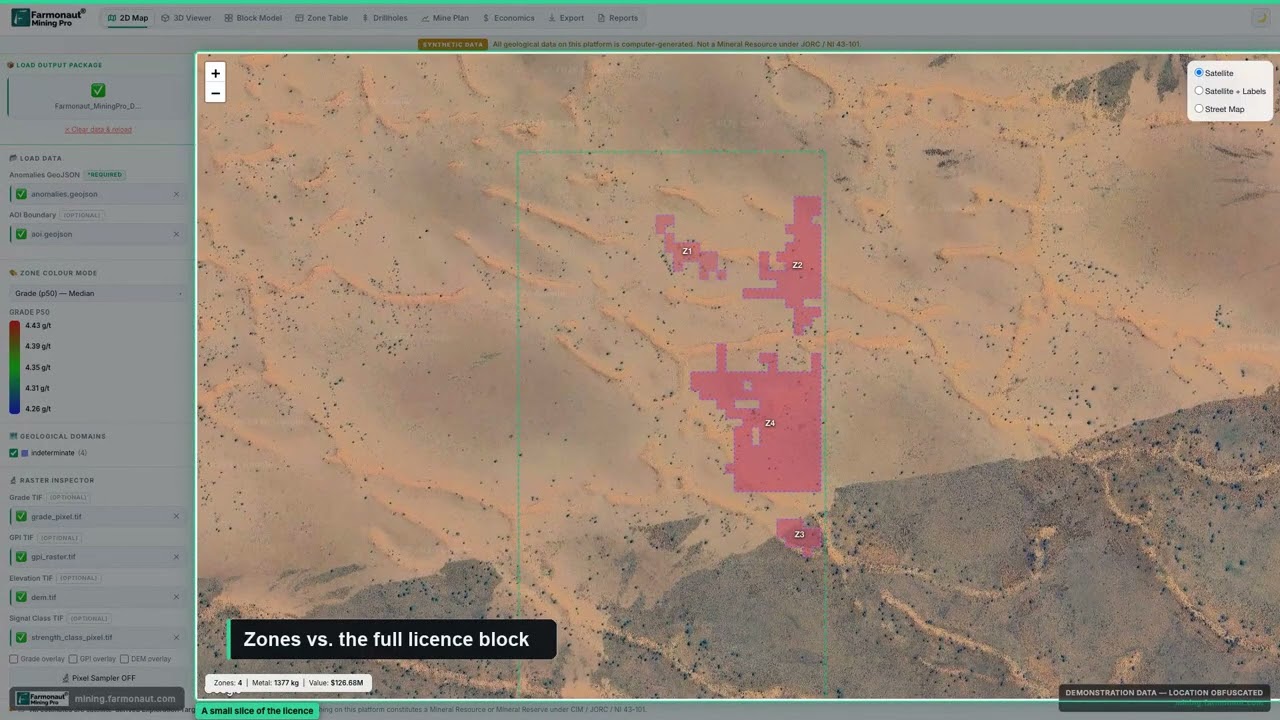Screen dimensions: 1280x720
Task: Click the Farmonaut Mining Pro logo
Action: tap(48, 17)
